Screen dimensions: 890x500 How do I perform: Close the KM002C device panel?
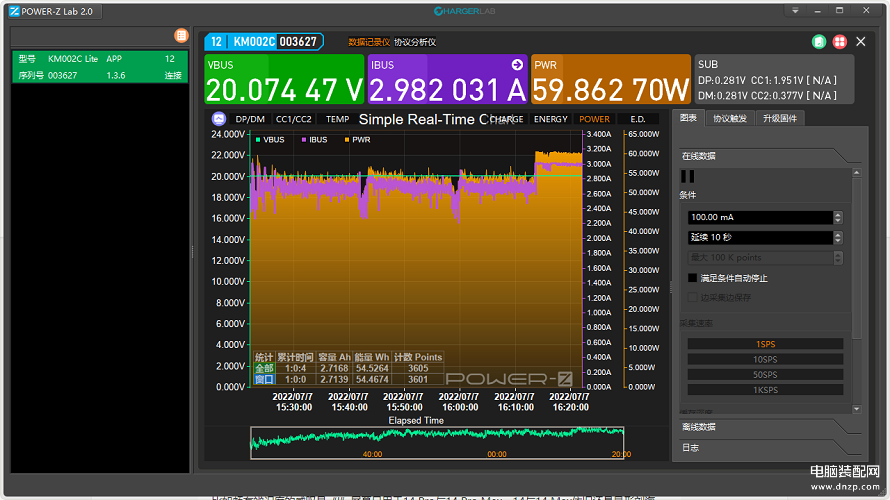tap(859, 42)
